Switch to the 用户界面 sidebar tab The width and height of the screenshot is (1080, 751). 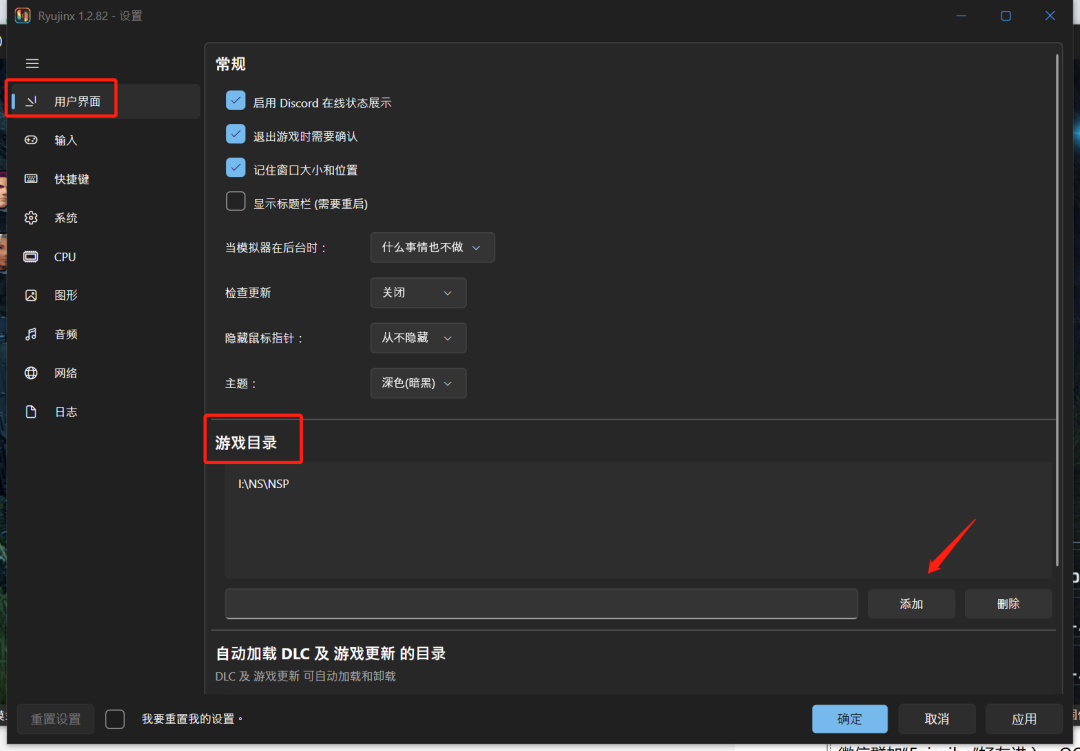coord(77,101)
